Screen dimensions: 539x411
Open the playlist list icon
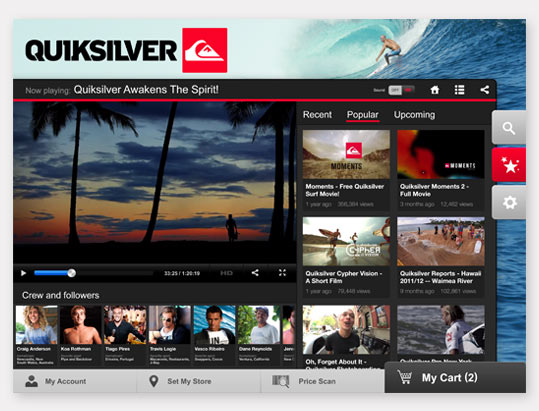pos(460,90)
